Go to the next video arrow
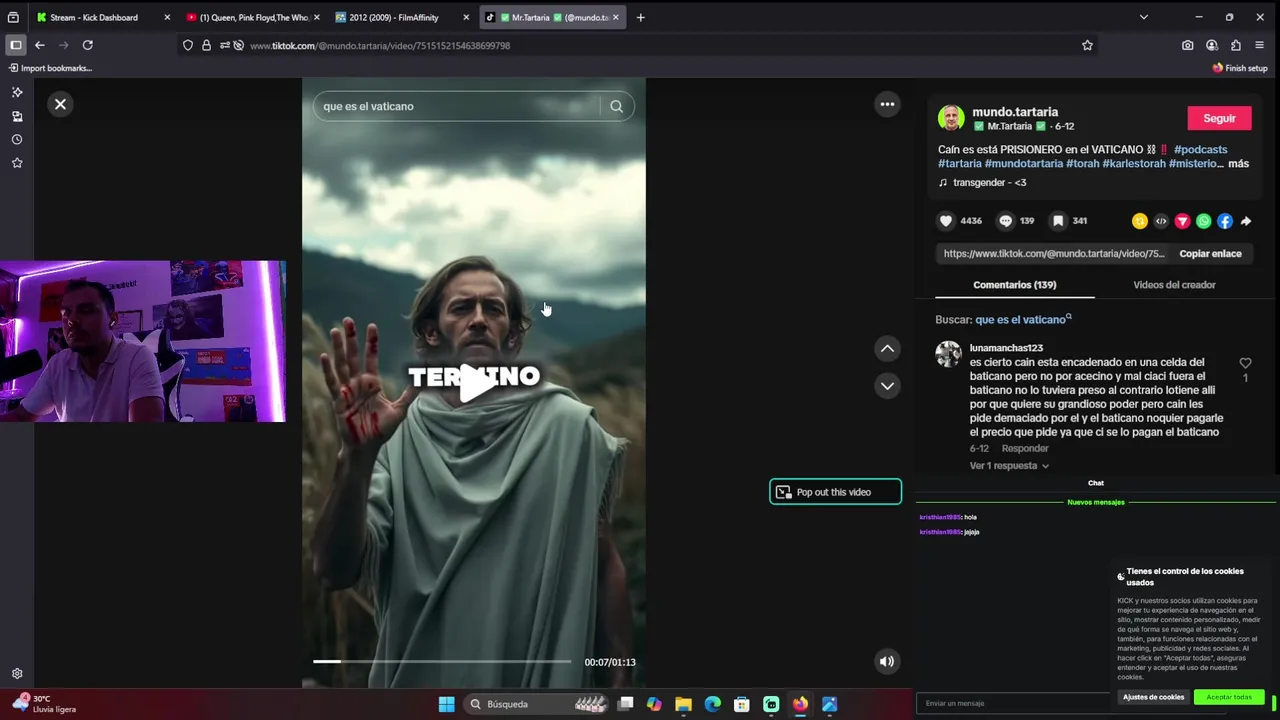The height and width of the screenshot is (720, 1280). click(x=887, y=386)
